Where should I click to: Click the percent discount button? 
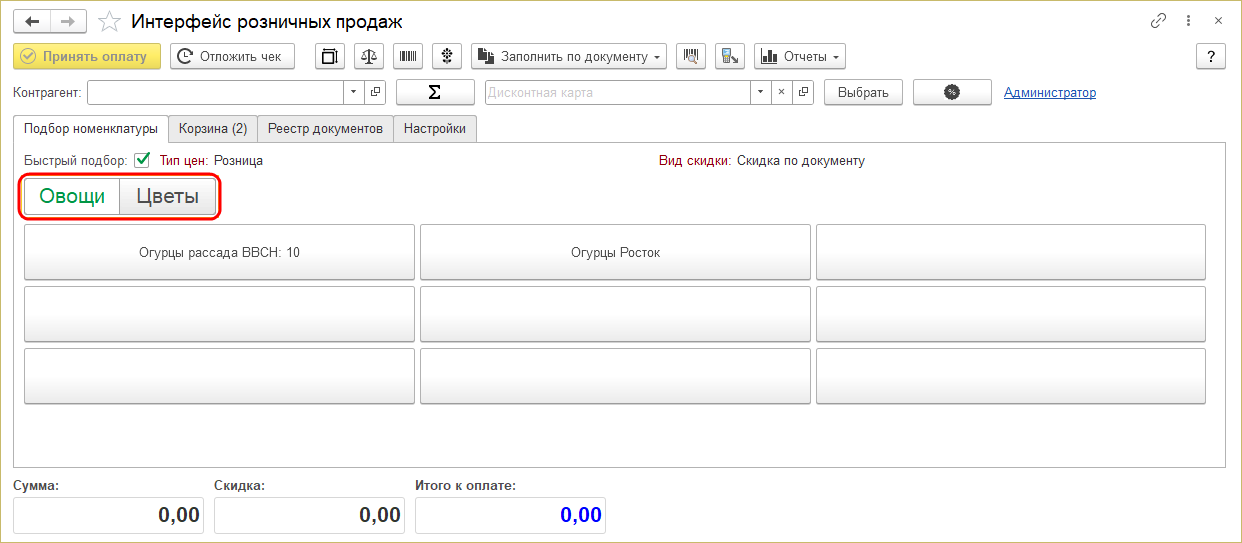click(x=952, y=92)
